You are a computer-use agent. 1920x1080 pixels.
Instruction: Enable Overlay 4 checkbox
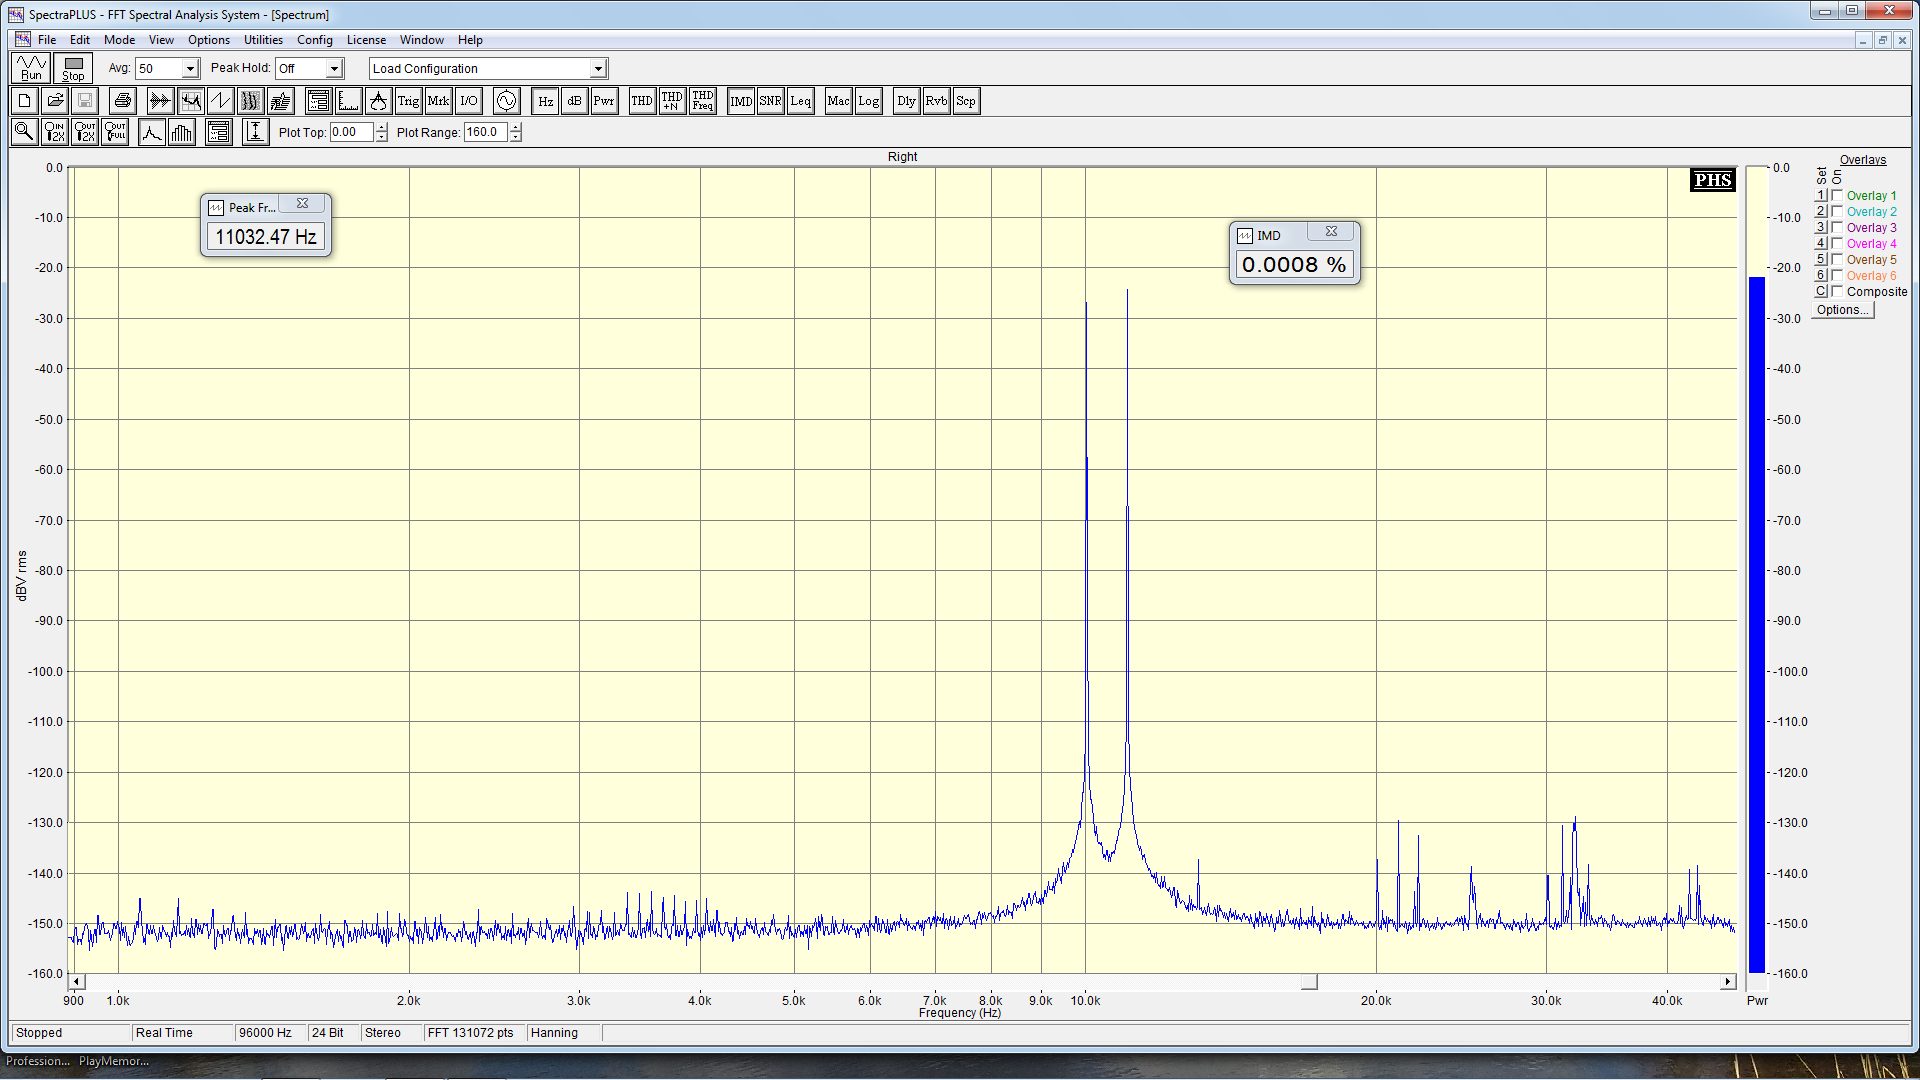pos(1837,244)
